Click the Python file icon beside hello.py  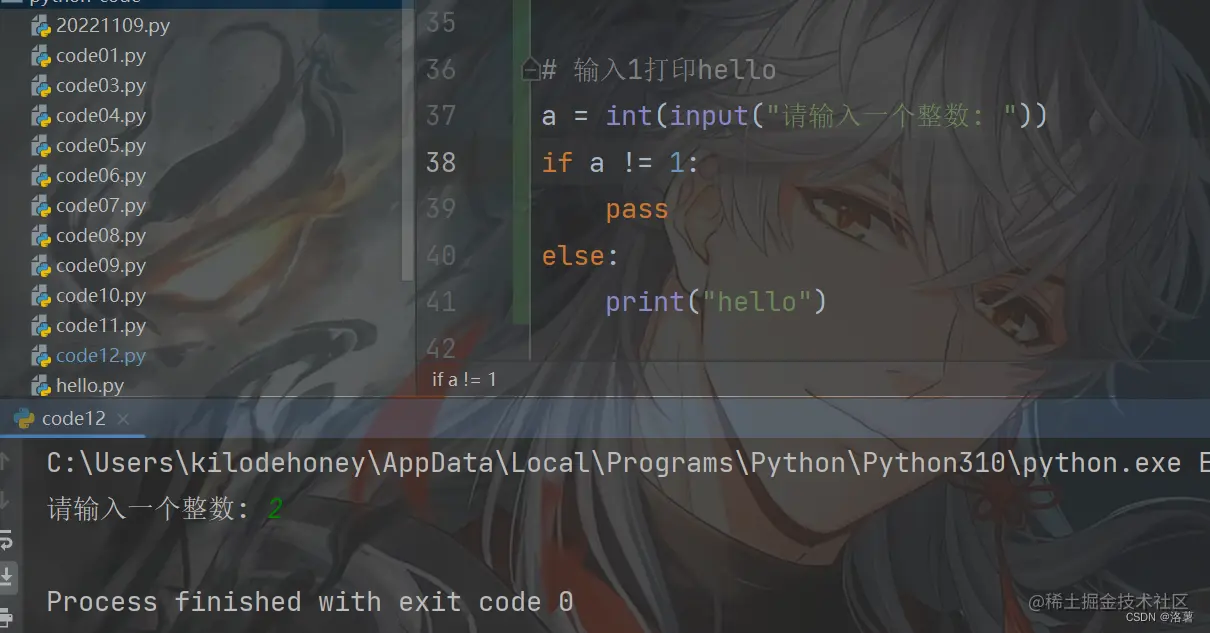coord(41,385)
